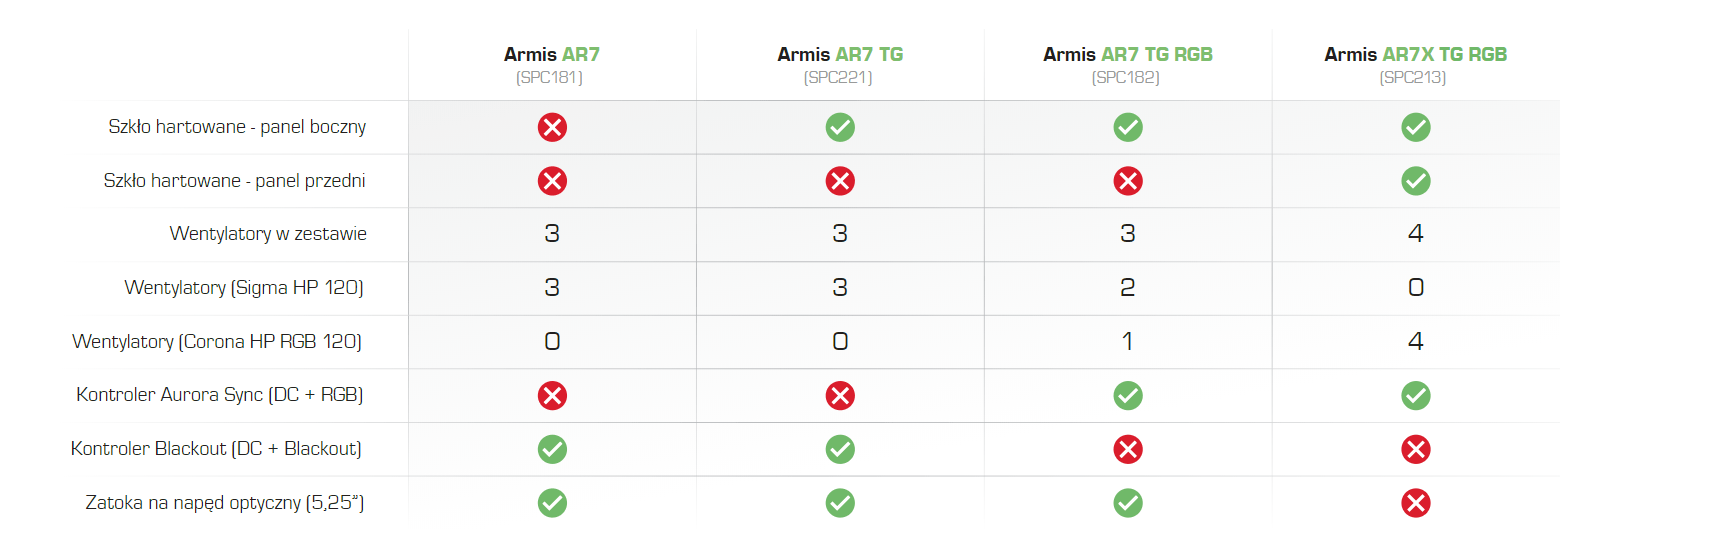Click the Wentylatory w zestawie row label
Viewport: 1719px width, 551px height.
click(x=268, y=234)
